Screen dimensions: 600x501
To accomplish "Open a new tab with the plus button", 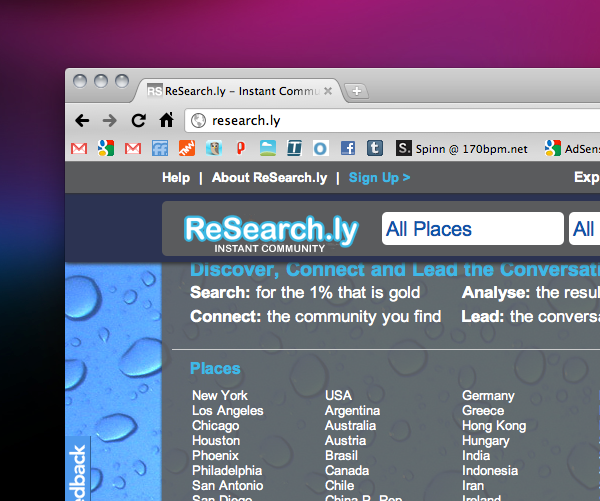I will click(357, 91).
